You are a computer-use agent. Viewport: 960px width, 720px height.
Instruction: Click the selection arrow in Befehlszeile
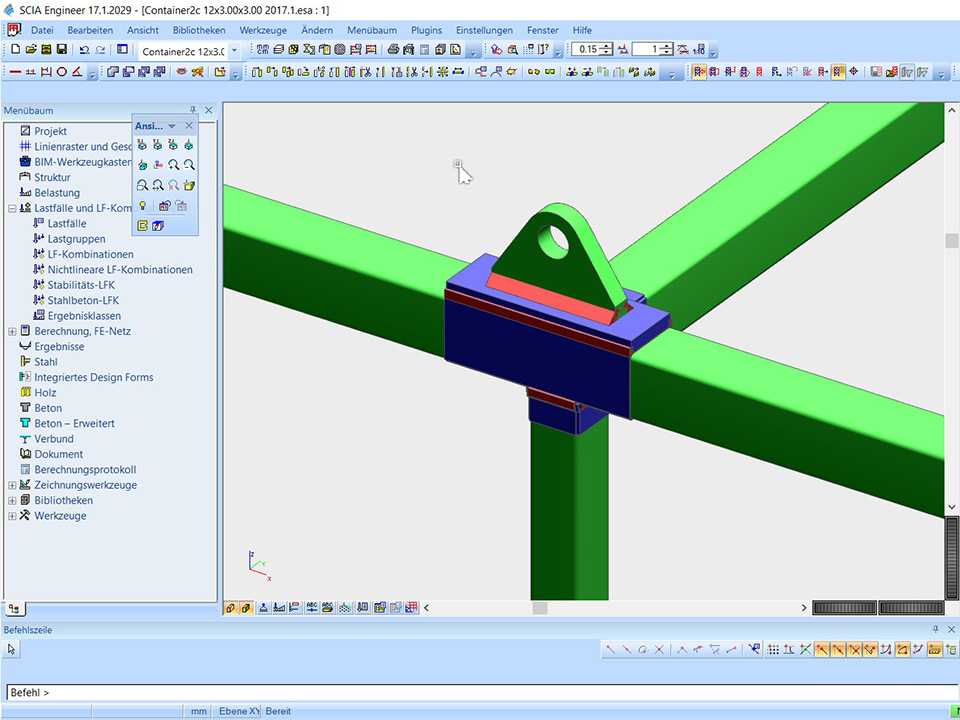coord(12,649)
